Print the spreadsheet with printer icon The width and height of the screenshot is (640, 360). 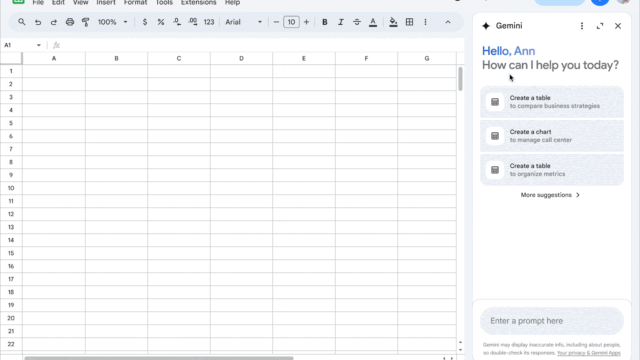pos(70,22)
